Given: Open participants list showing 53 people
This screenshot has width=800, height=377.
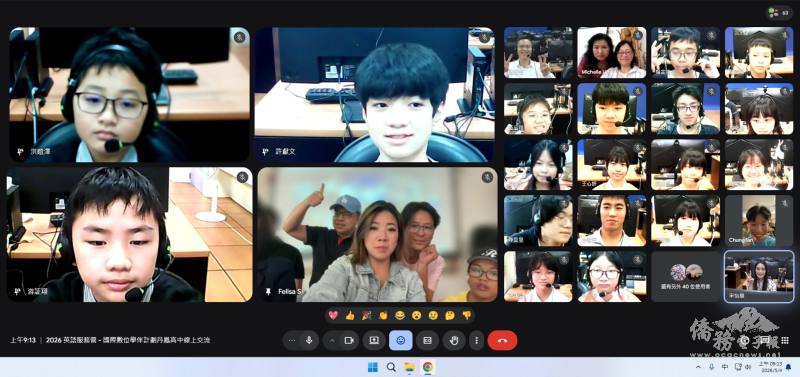Looking at the screenshot, I should [779, 12].
